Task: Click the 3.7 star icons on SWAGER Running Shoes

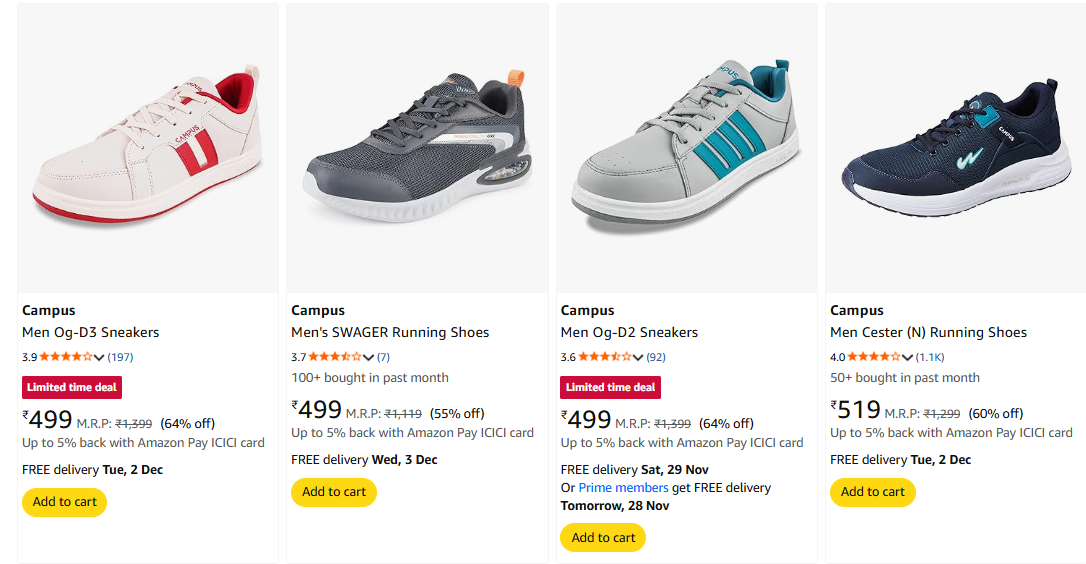Action: 335,357
